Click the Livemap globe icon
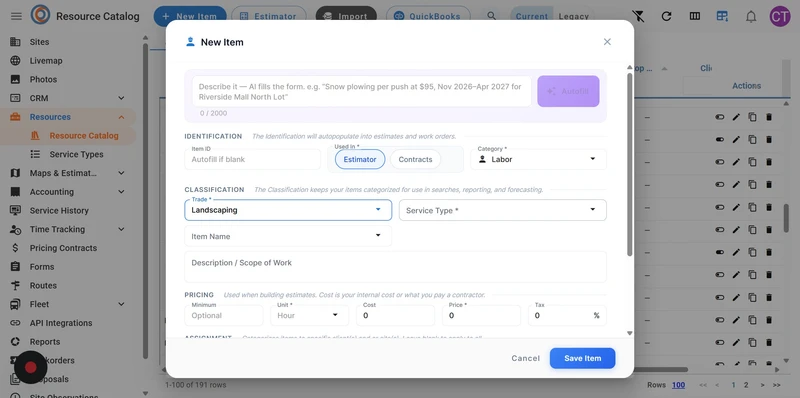This screenshot has height=398, width=800. tap(15, 61)
